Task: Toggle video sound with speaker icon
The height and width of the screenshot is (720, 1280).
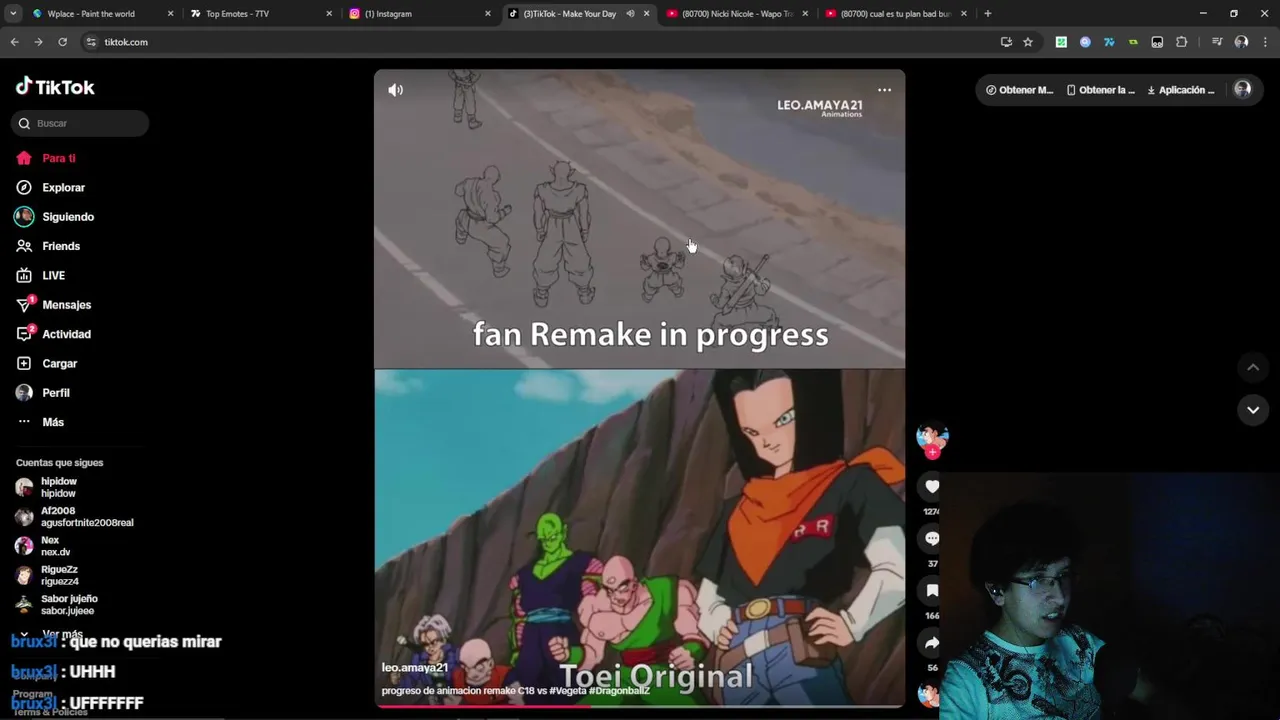Action: (x=396, y=90)
